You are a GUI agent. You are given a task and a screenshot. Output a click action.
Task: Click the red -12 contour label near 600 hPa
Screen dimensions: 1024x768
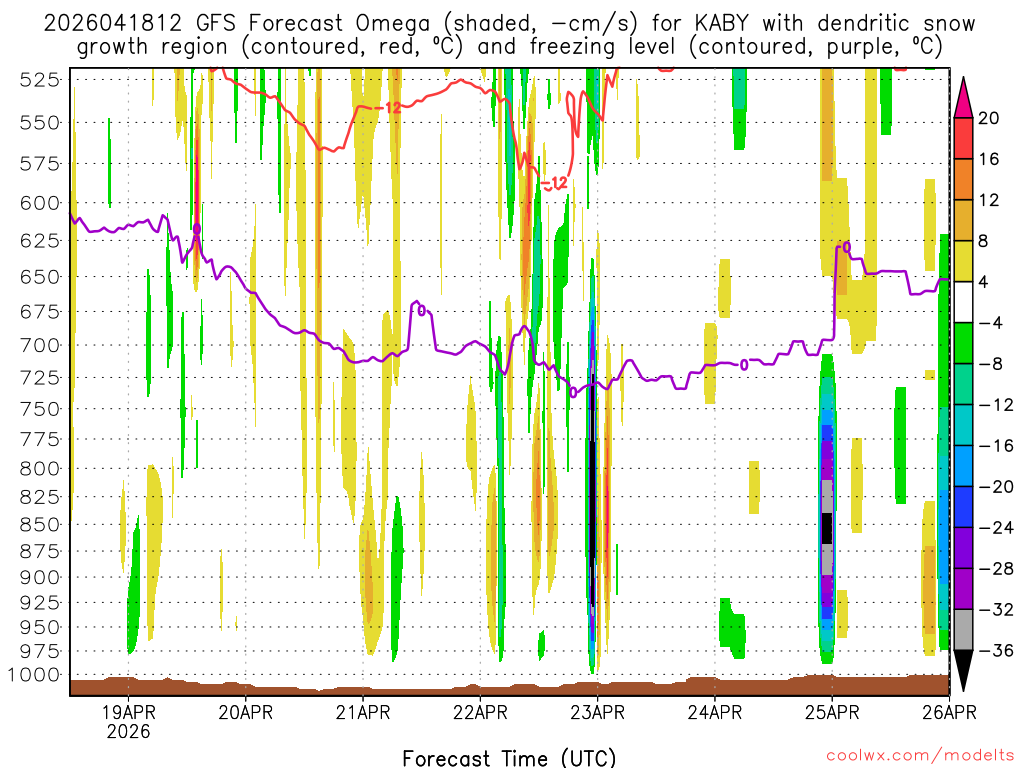pos(556,184)
